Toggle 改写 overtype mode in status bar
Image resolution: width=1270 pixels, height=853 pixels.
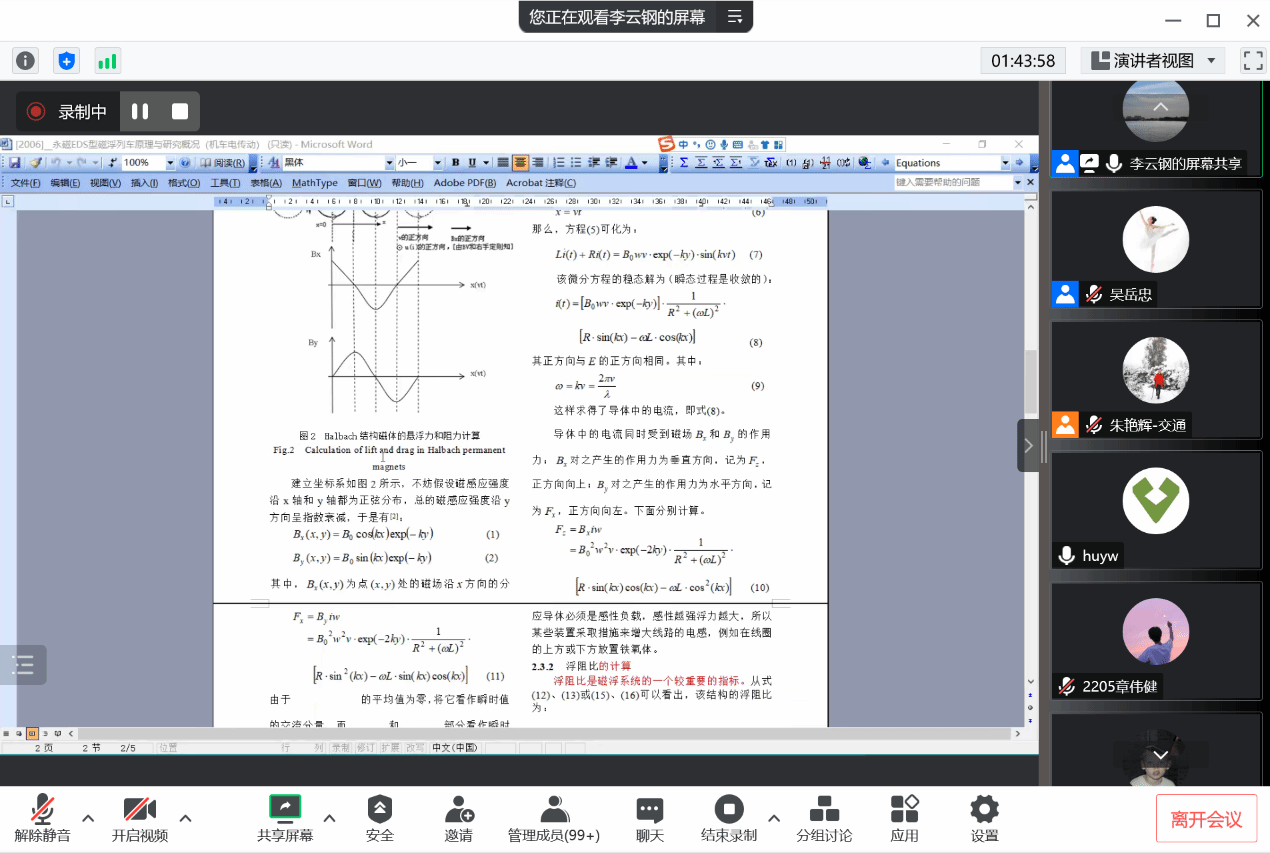[x=415, y=747]
